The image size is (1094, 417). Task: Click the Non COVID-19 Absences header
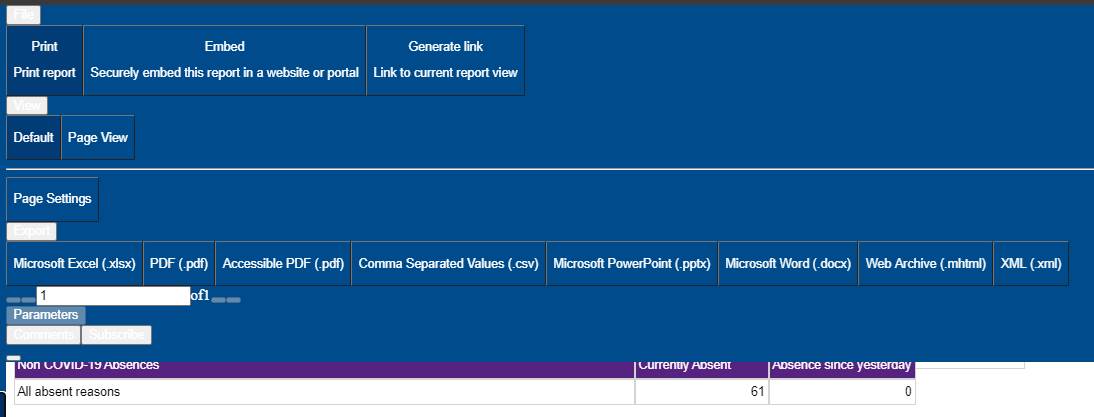324,369
